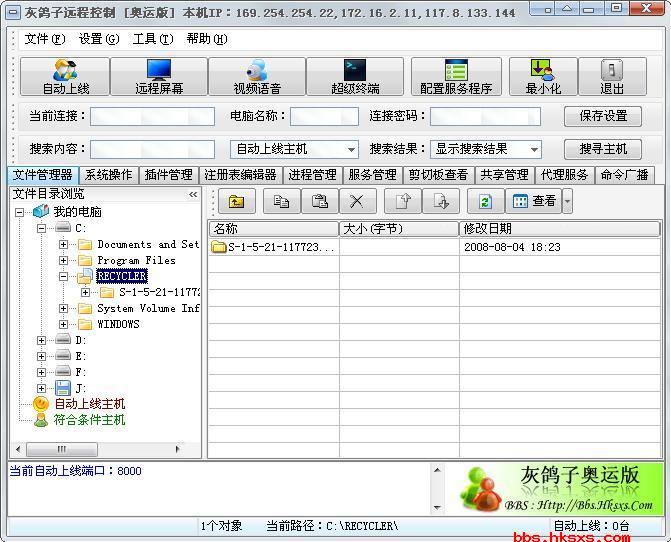
Task: Click the copy files icon in file toolbar
Action: click(282, 201)
